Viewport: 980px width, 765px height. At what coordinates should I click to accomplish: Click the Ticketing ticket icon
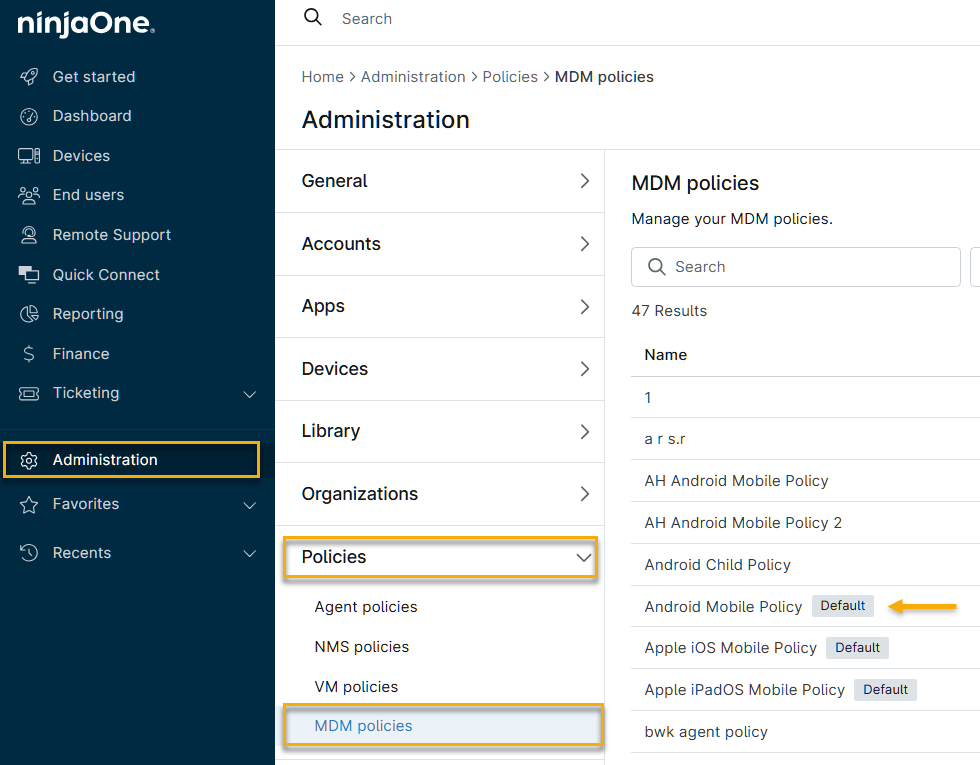tap(29, 393)
